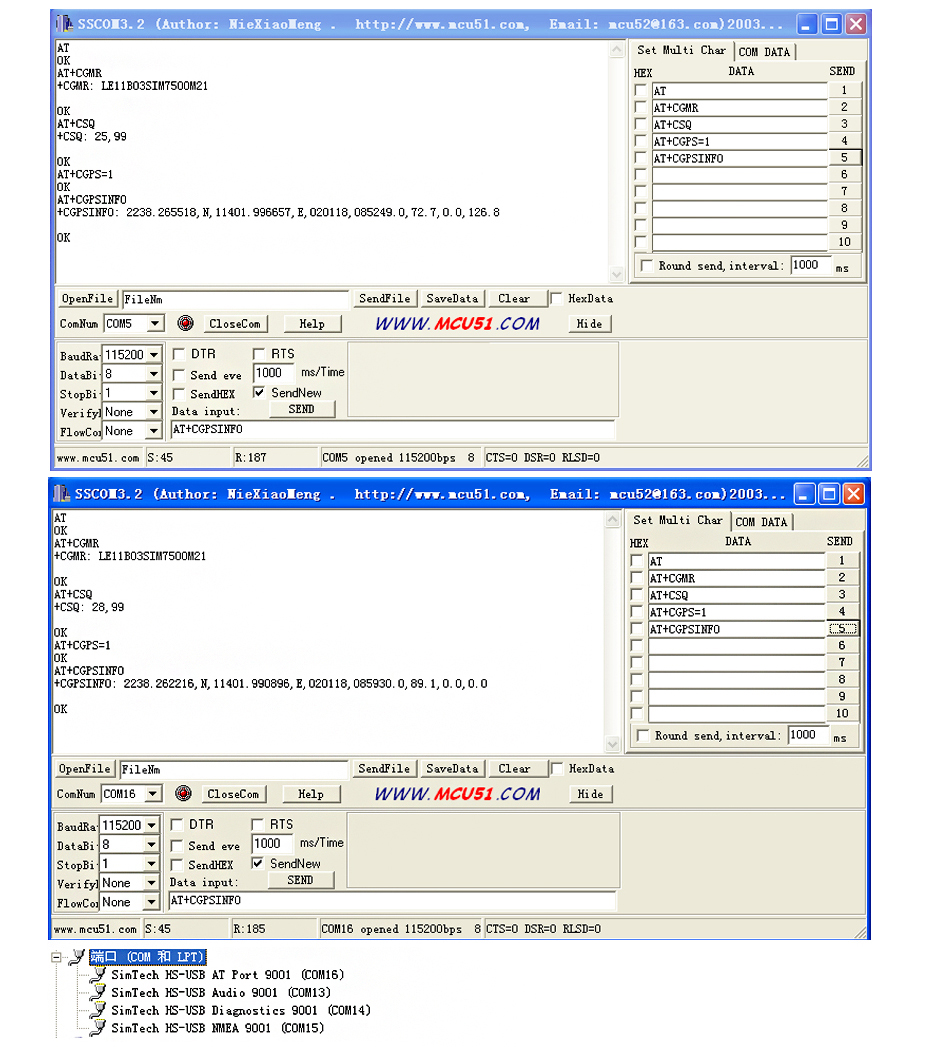This screenshot has height=1047, width=930.
Task: Check Send eve option in the COM16 window
Action: tap(177, 846)
